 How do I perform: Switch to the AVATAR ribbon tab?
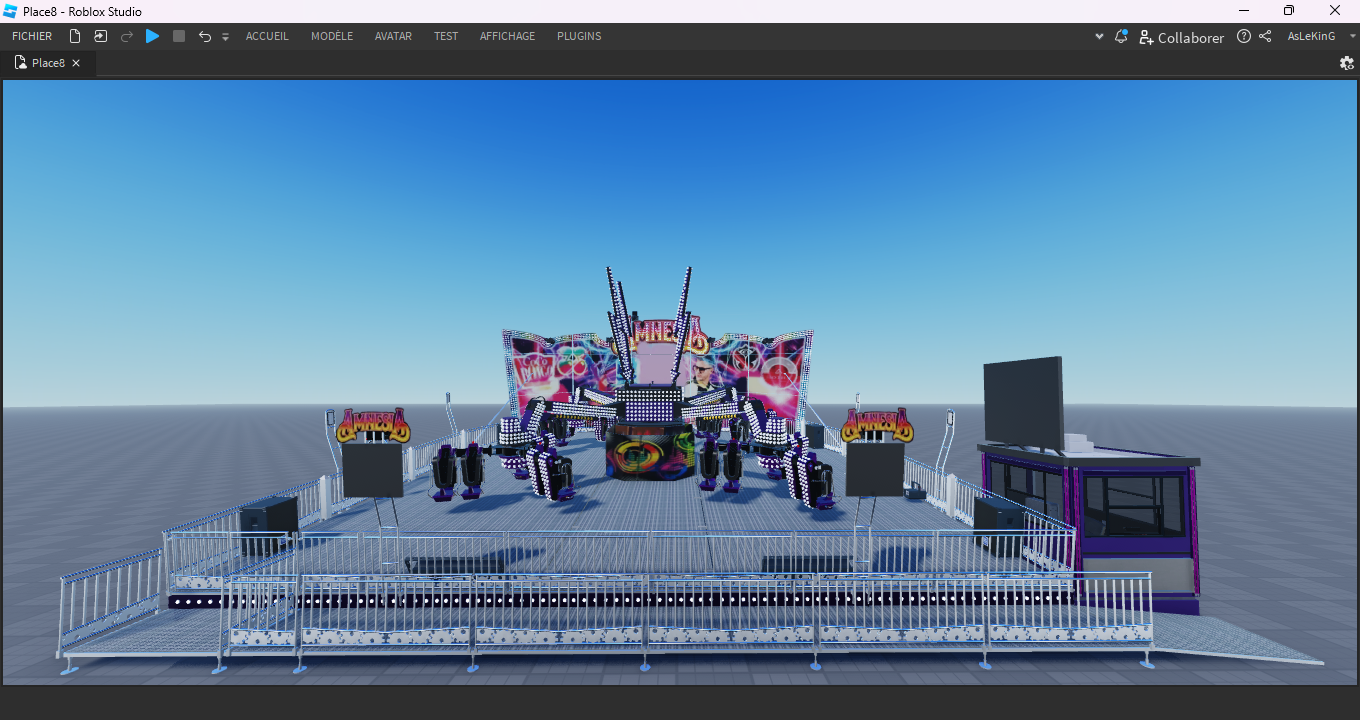click(x=393, y=36)
